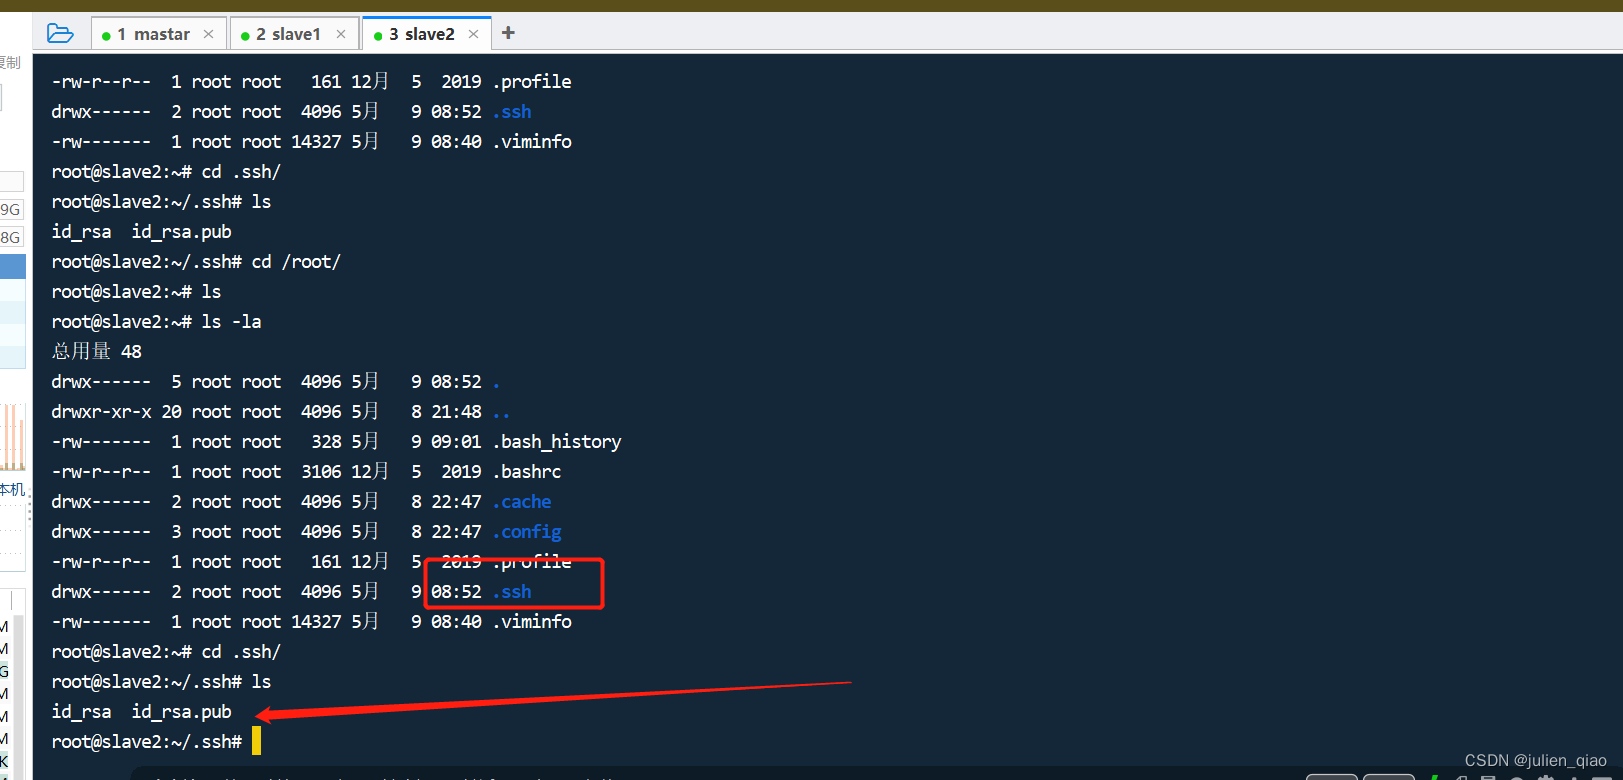1623x780 pixels.
Task: Click the '总用量 48' line
Action: pos(97,352)
